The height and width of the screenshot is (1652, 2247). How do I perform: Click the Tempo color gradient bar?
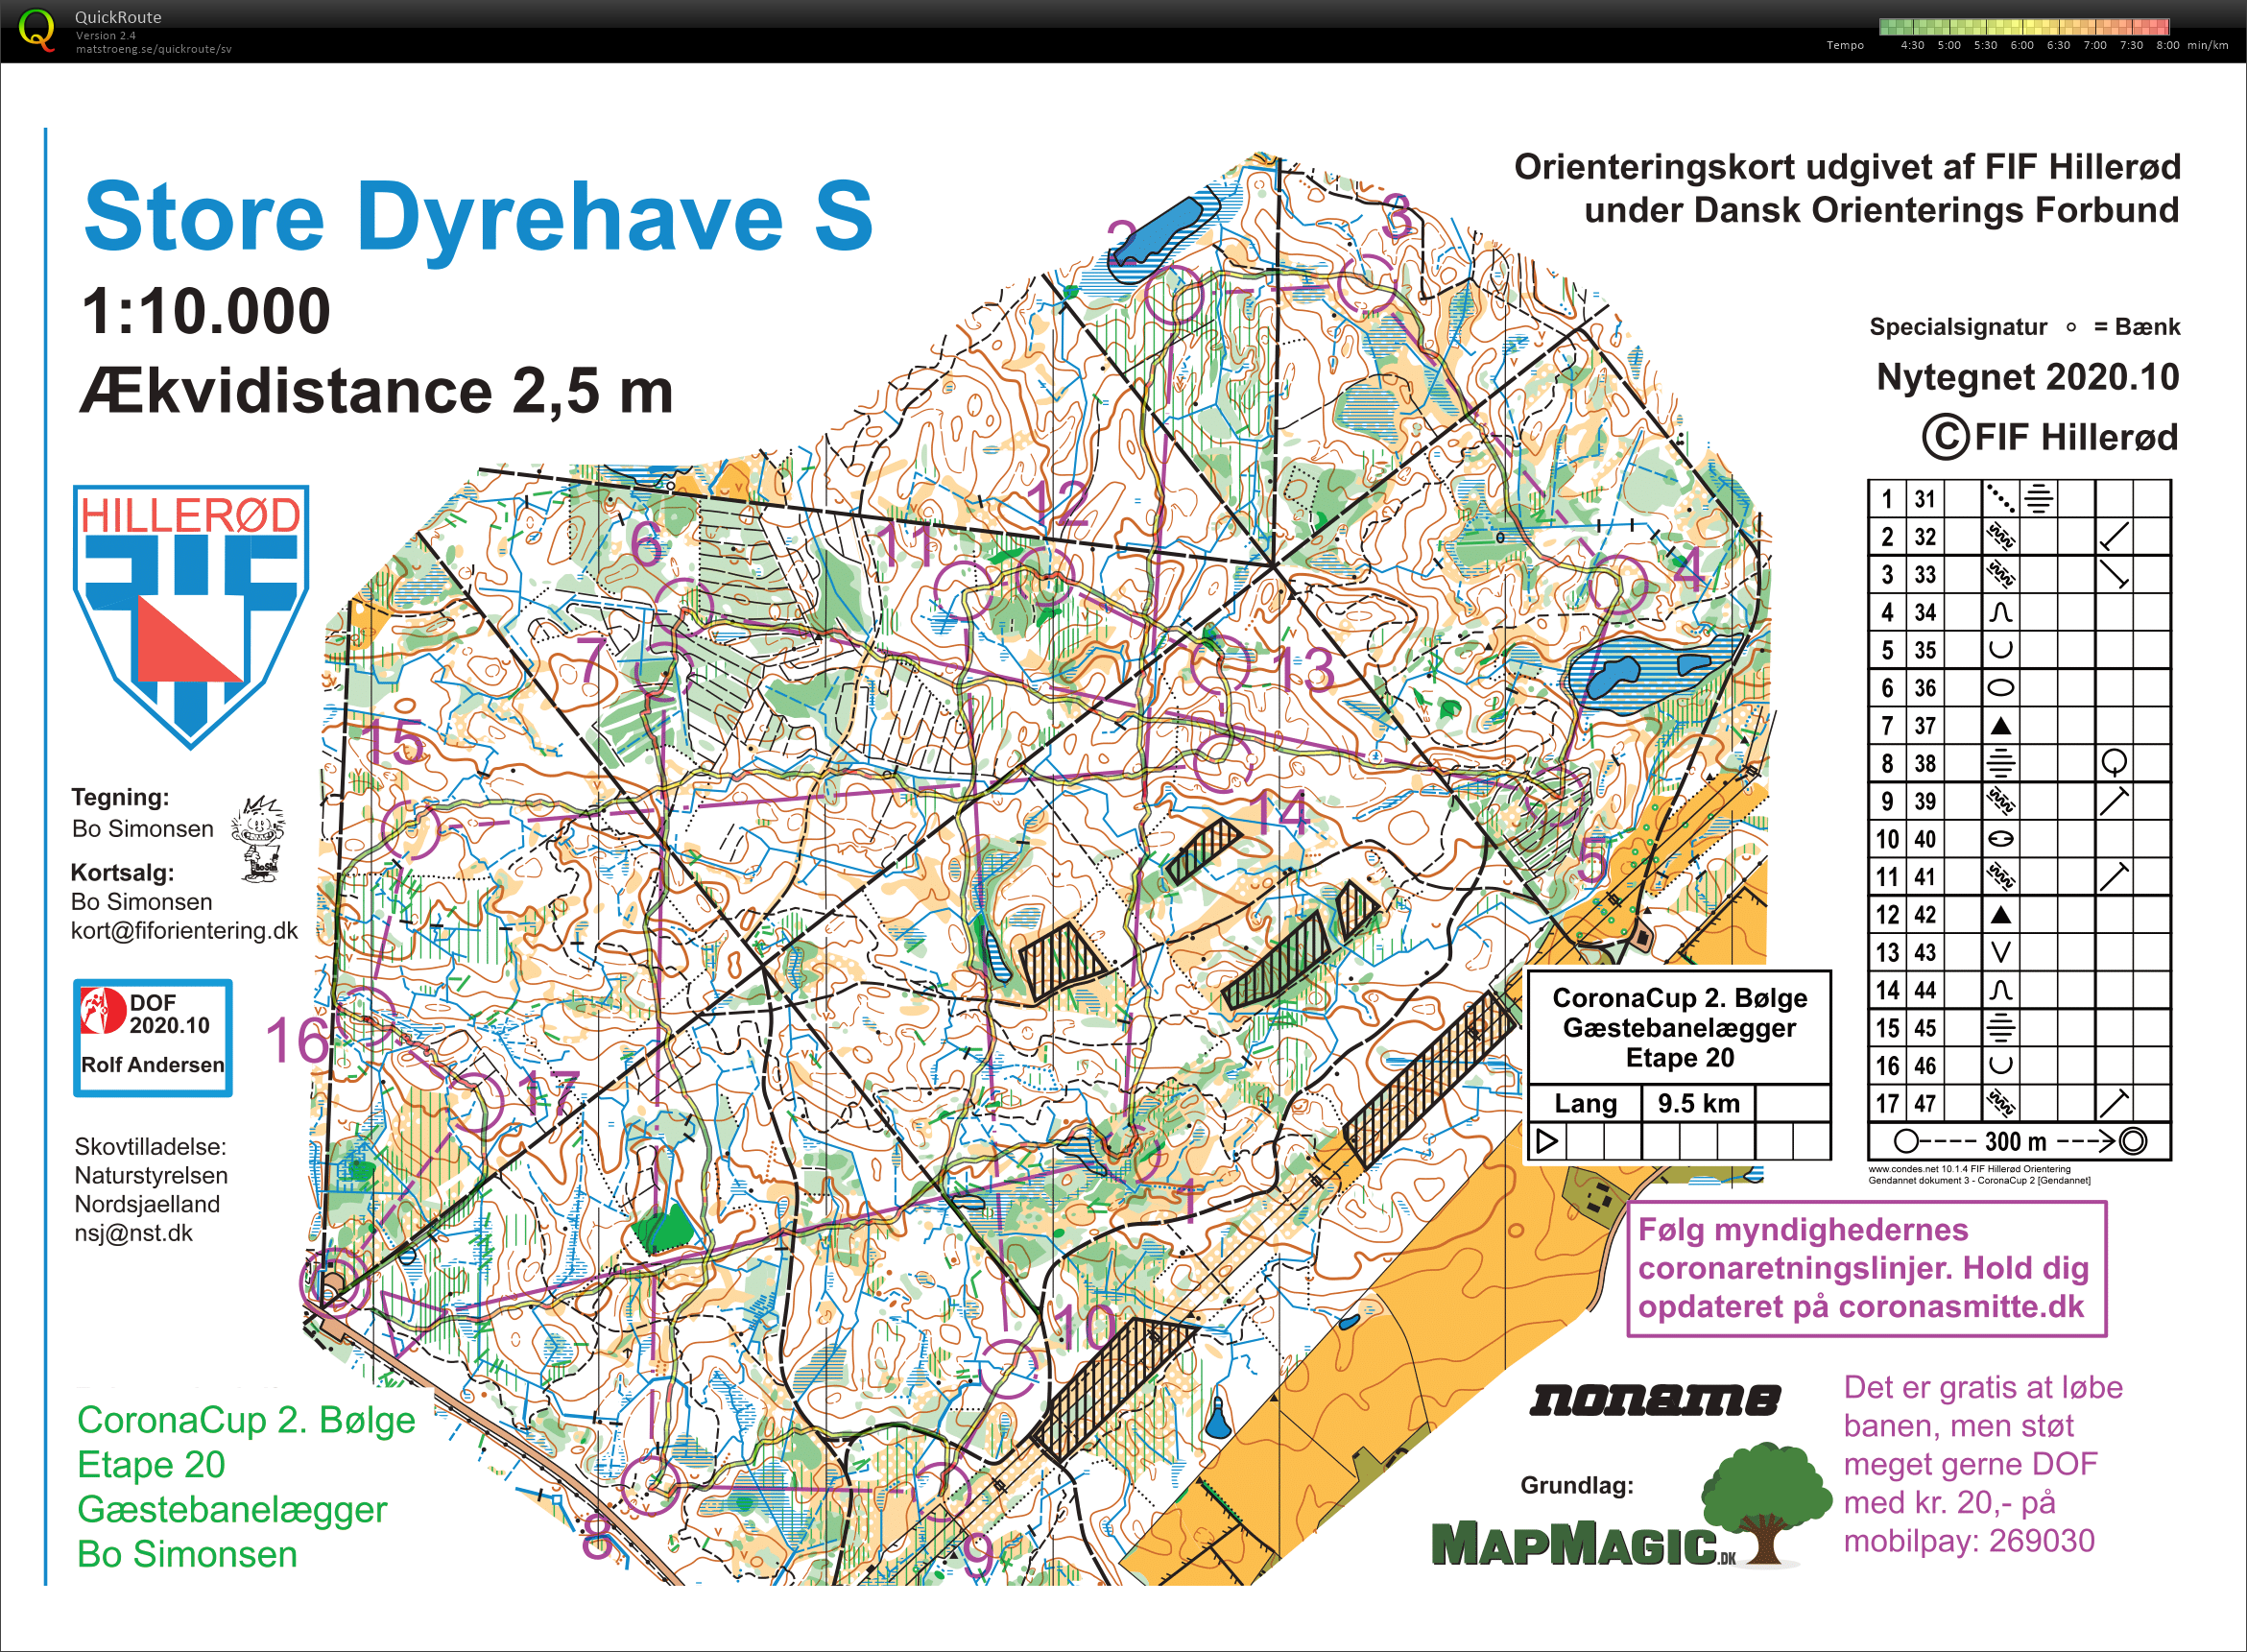[2024, 27]
